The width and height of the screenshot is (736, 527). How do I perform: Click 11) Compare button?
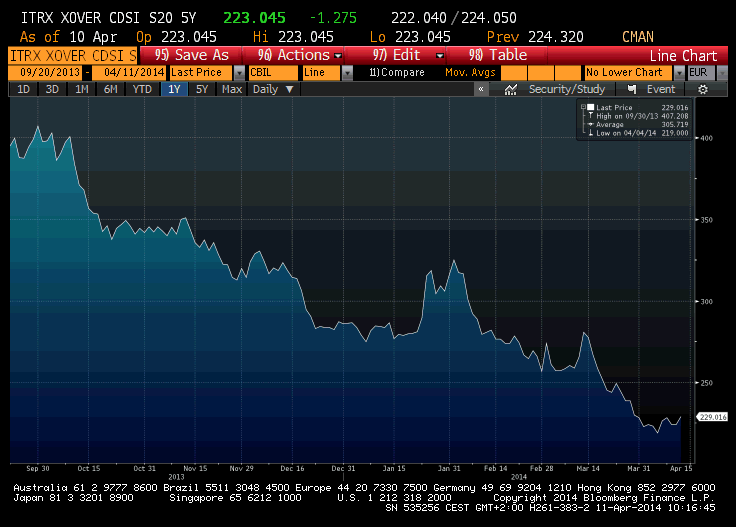pyautogui.click(x=396, y=73)
